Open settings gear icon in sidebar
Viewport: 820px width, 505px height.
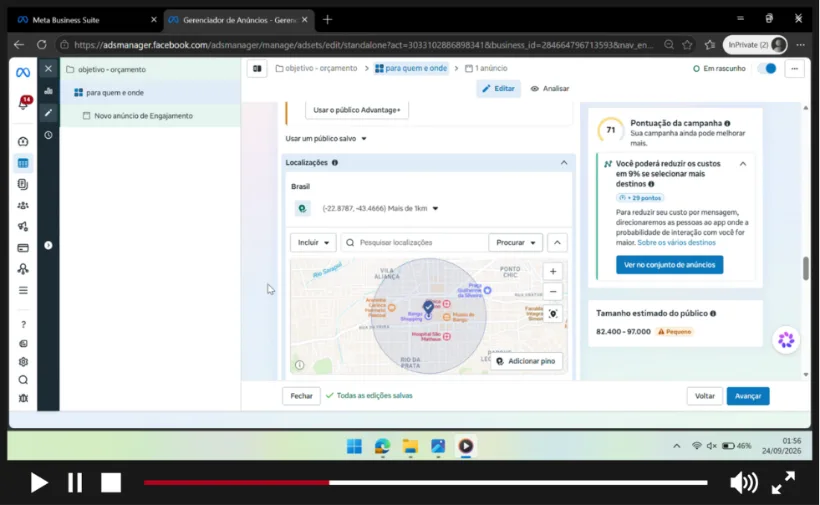click(23, 362)
